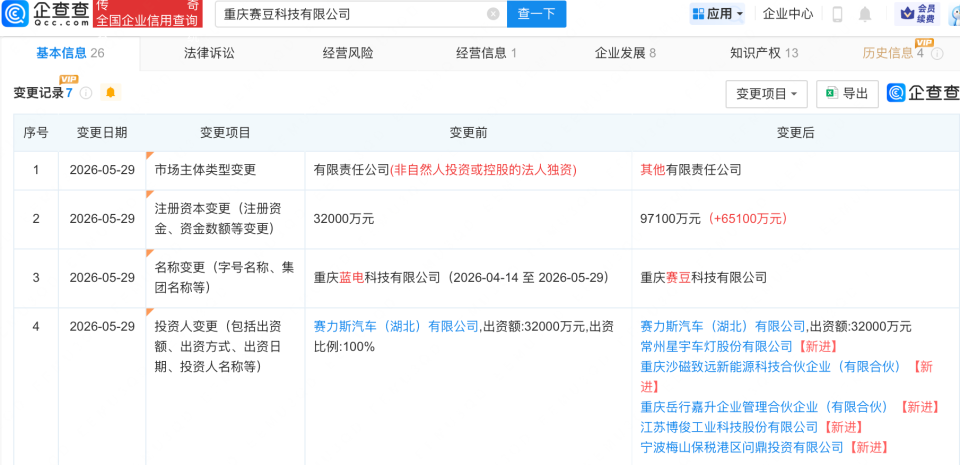Switch to 法律诉讼 tab
The height and width of the screenshot is (465, 960).
point(209,53)
